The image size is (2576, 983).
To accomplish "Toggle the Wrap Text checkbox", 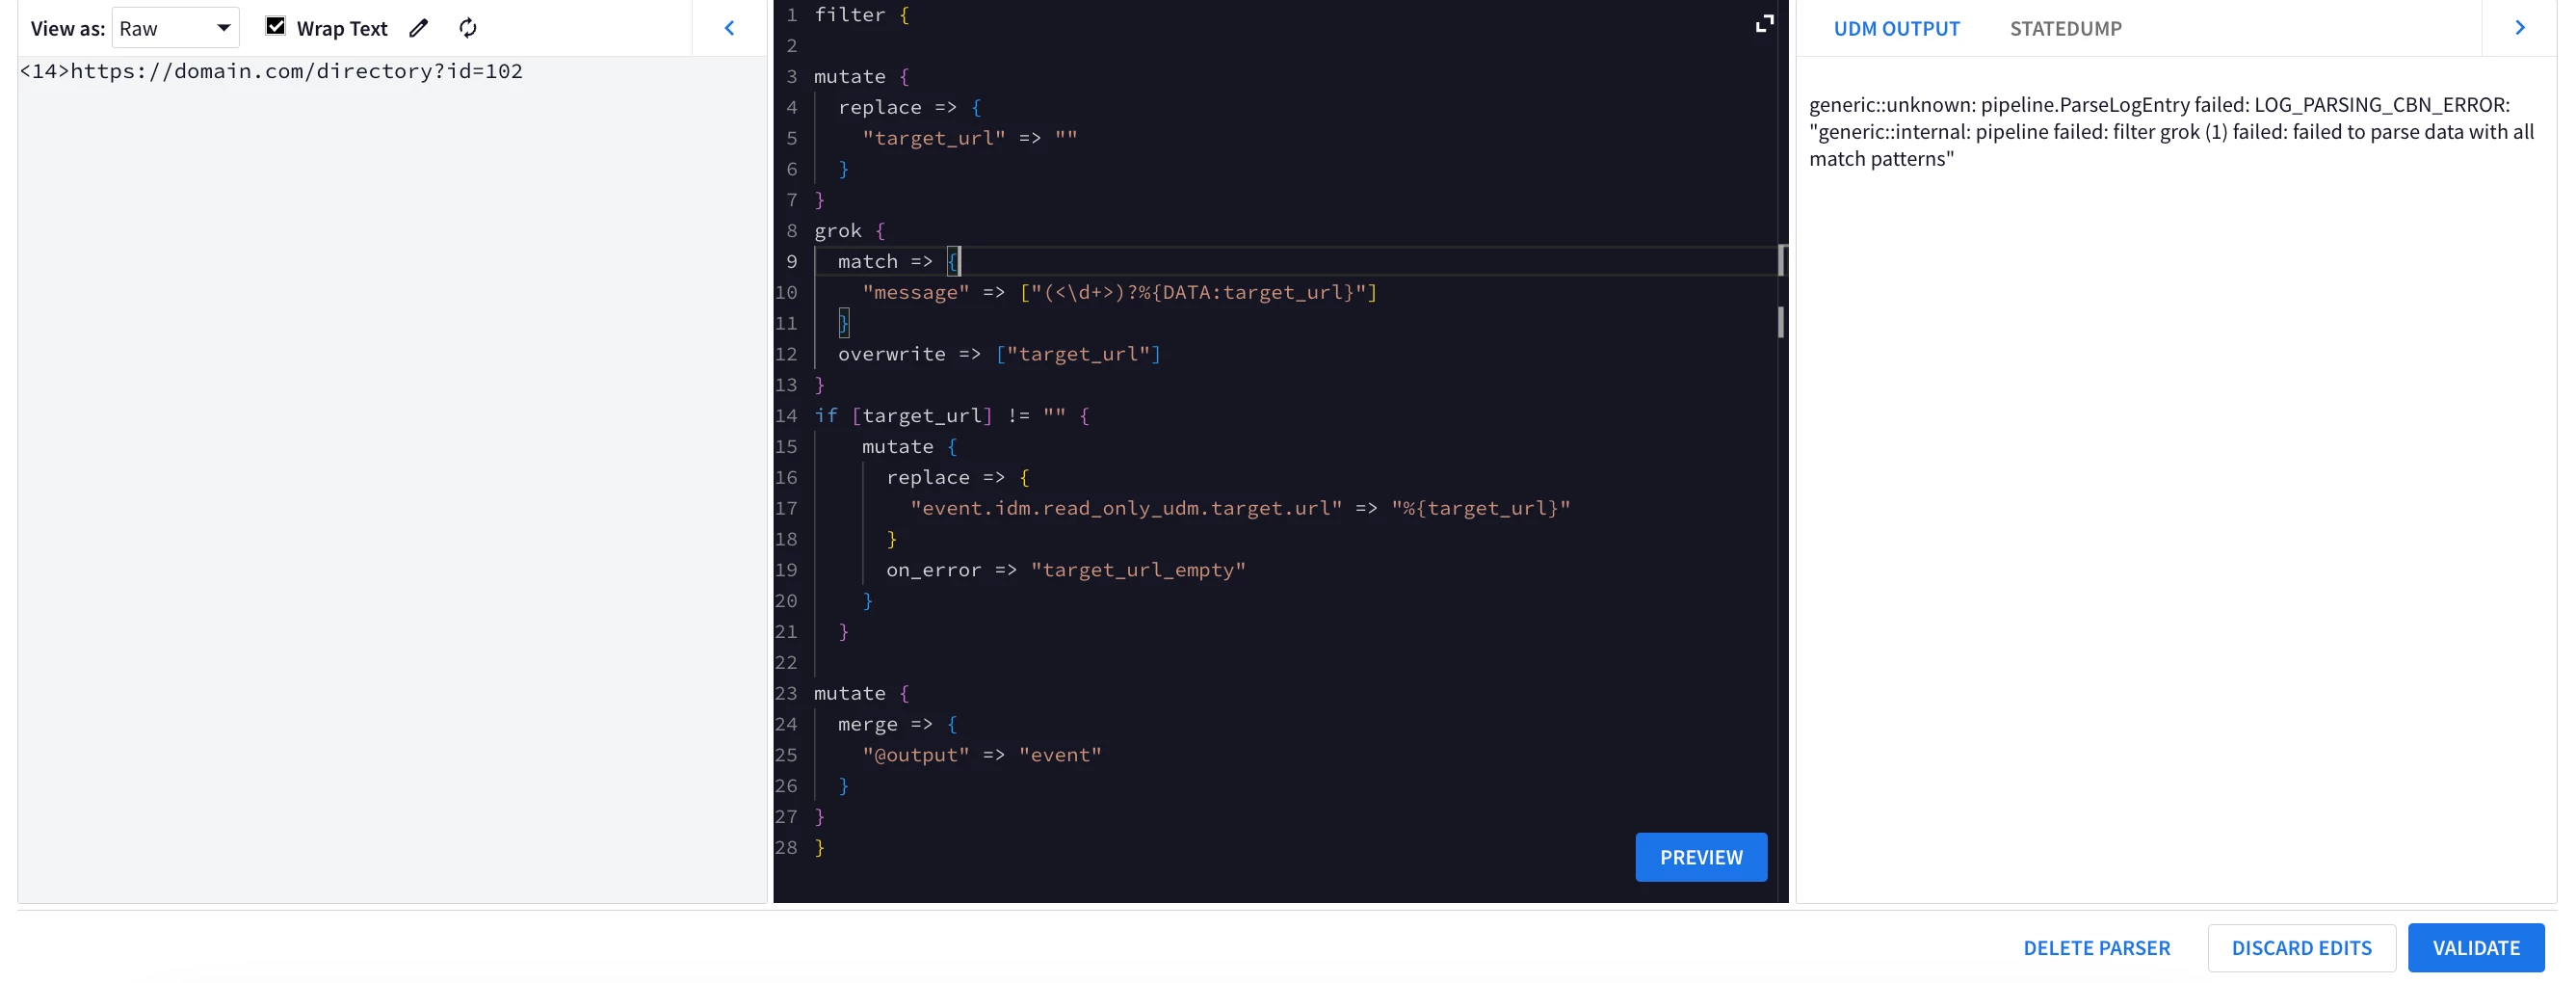I will tap(275, 27).
